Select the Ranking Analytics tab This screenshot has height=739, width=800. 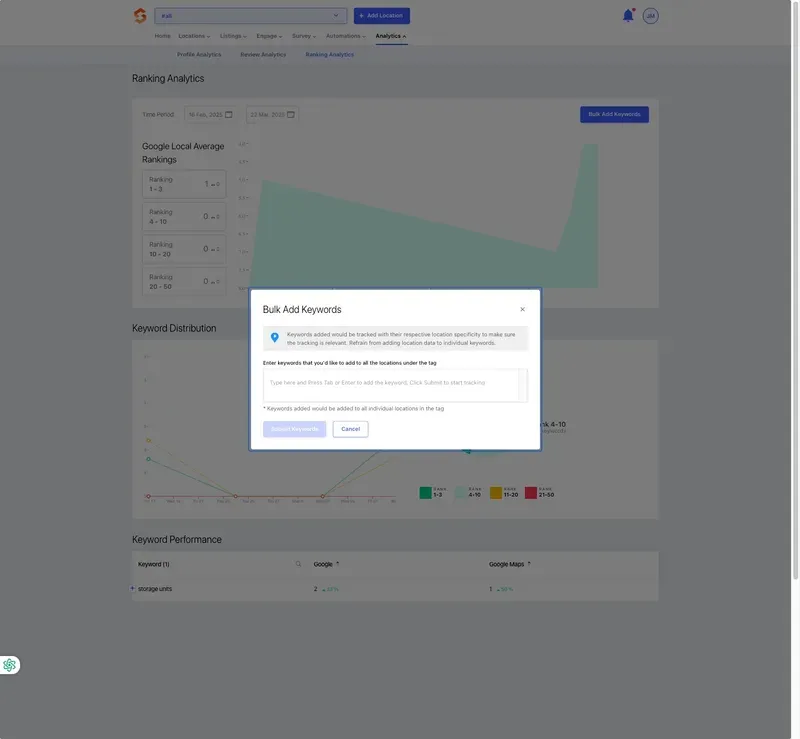tap(330, 55)
